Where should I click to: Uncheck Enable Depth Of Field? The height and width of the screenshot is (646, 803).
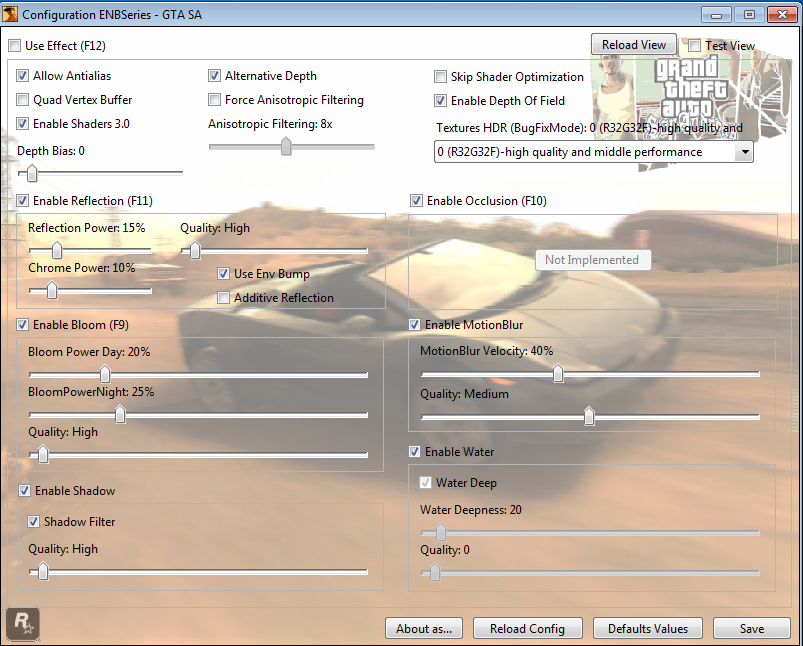pos(441,101)
